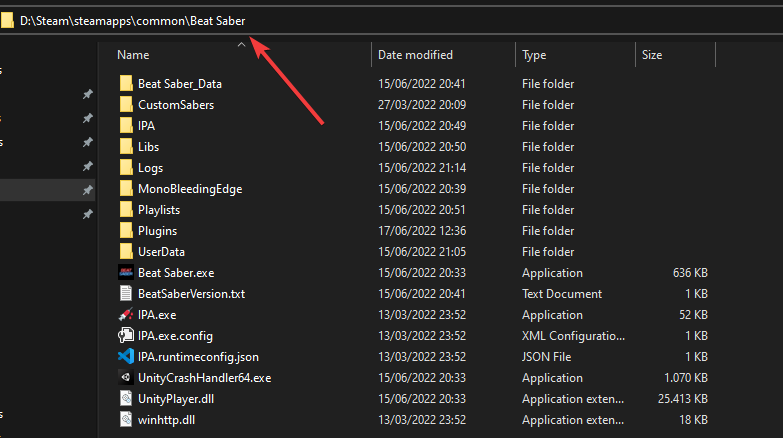Select the MonoBleedingEdge folder name

190,189
